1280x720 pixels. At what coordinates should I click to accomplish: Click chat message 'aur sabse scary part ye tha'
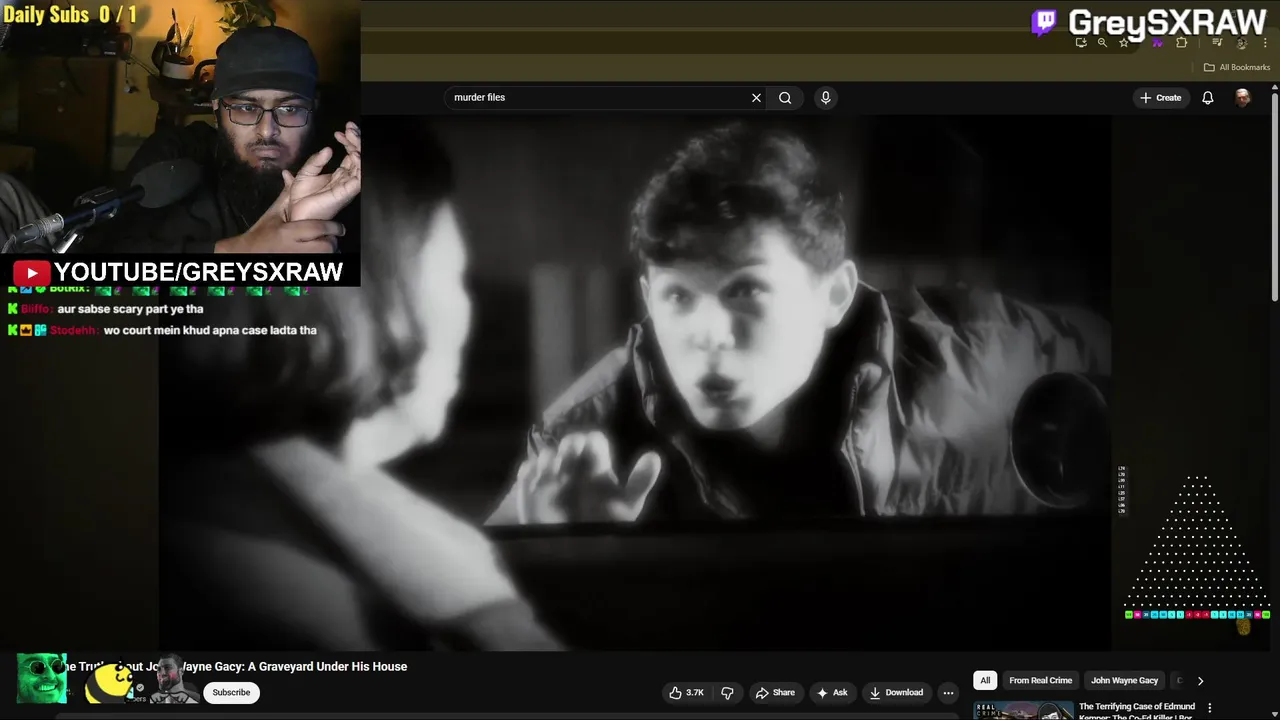(130, 309)
